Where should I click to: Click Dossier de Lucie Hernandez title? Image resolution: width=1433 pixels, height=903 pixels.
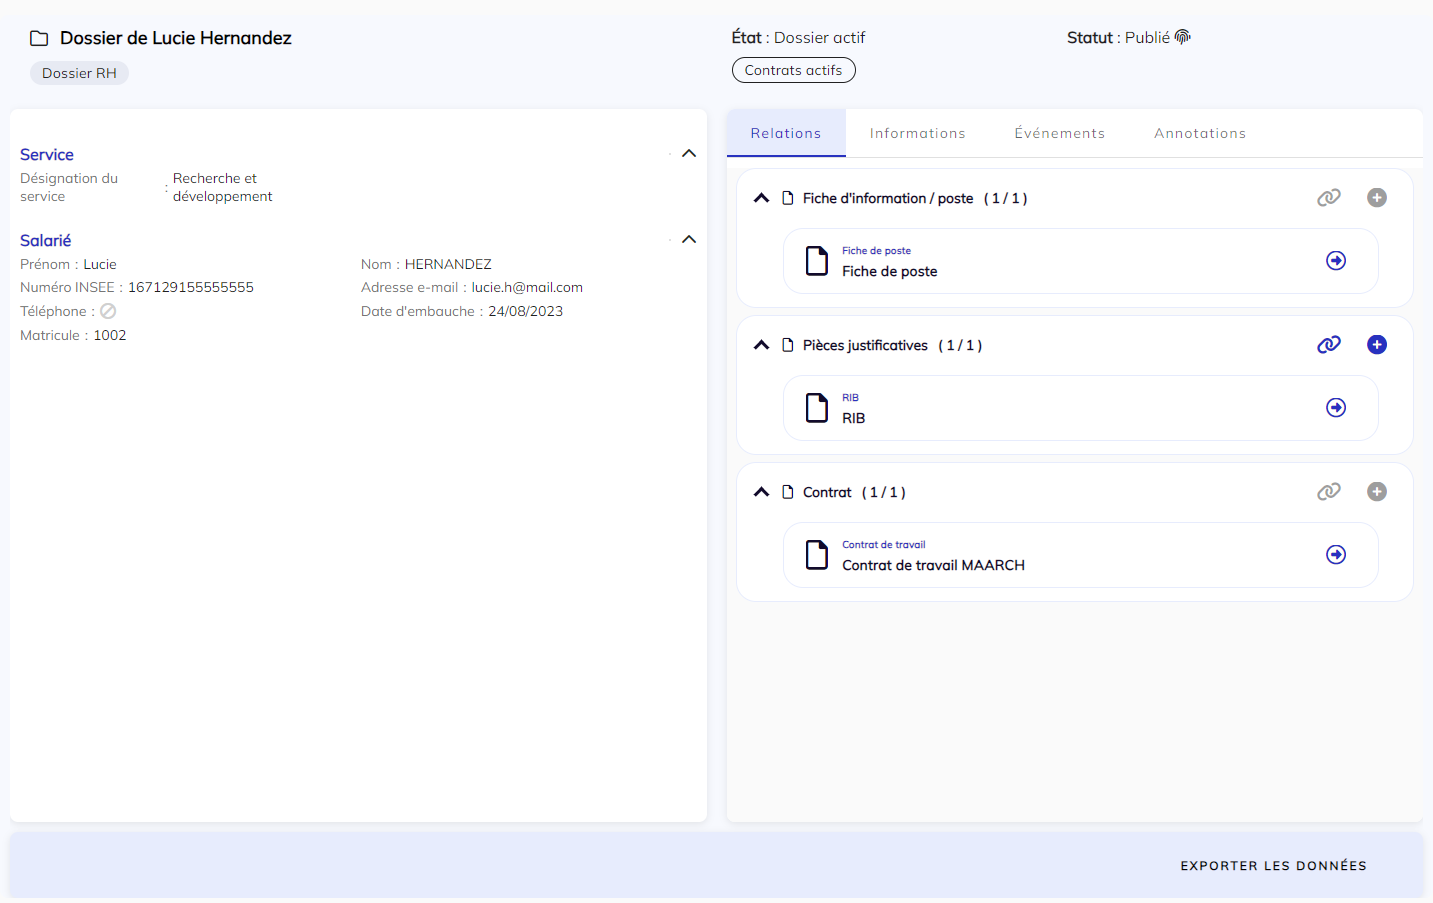click(176, 38)
